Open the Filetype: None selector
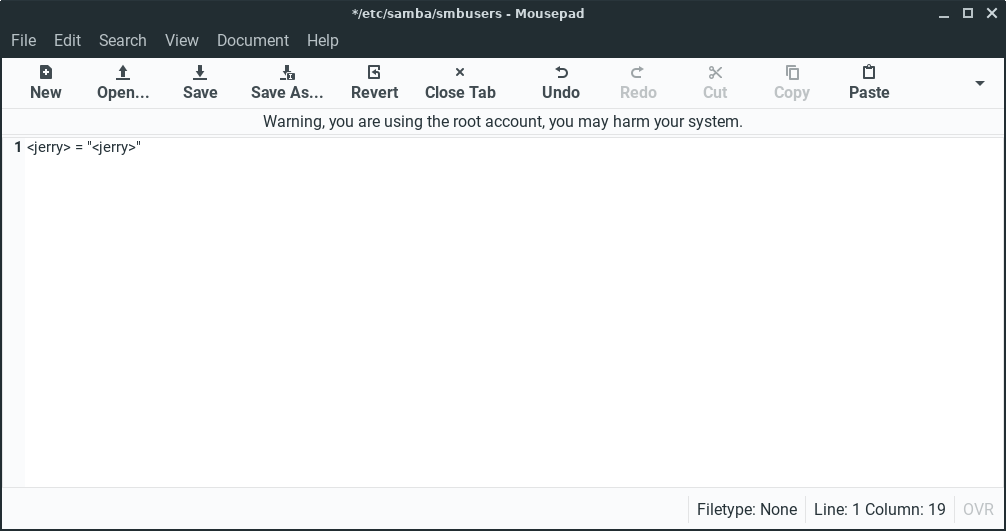 pyautogui.click(x=747, y=510)
